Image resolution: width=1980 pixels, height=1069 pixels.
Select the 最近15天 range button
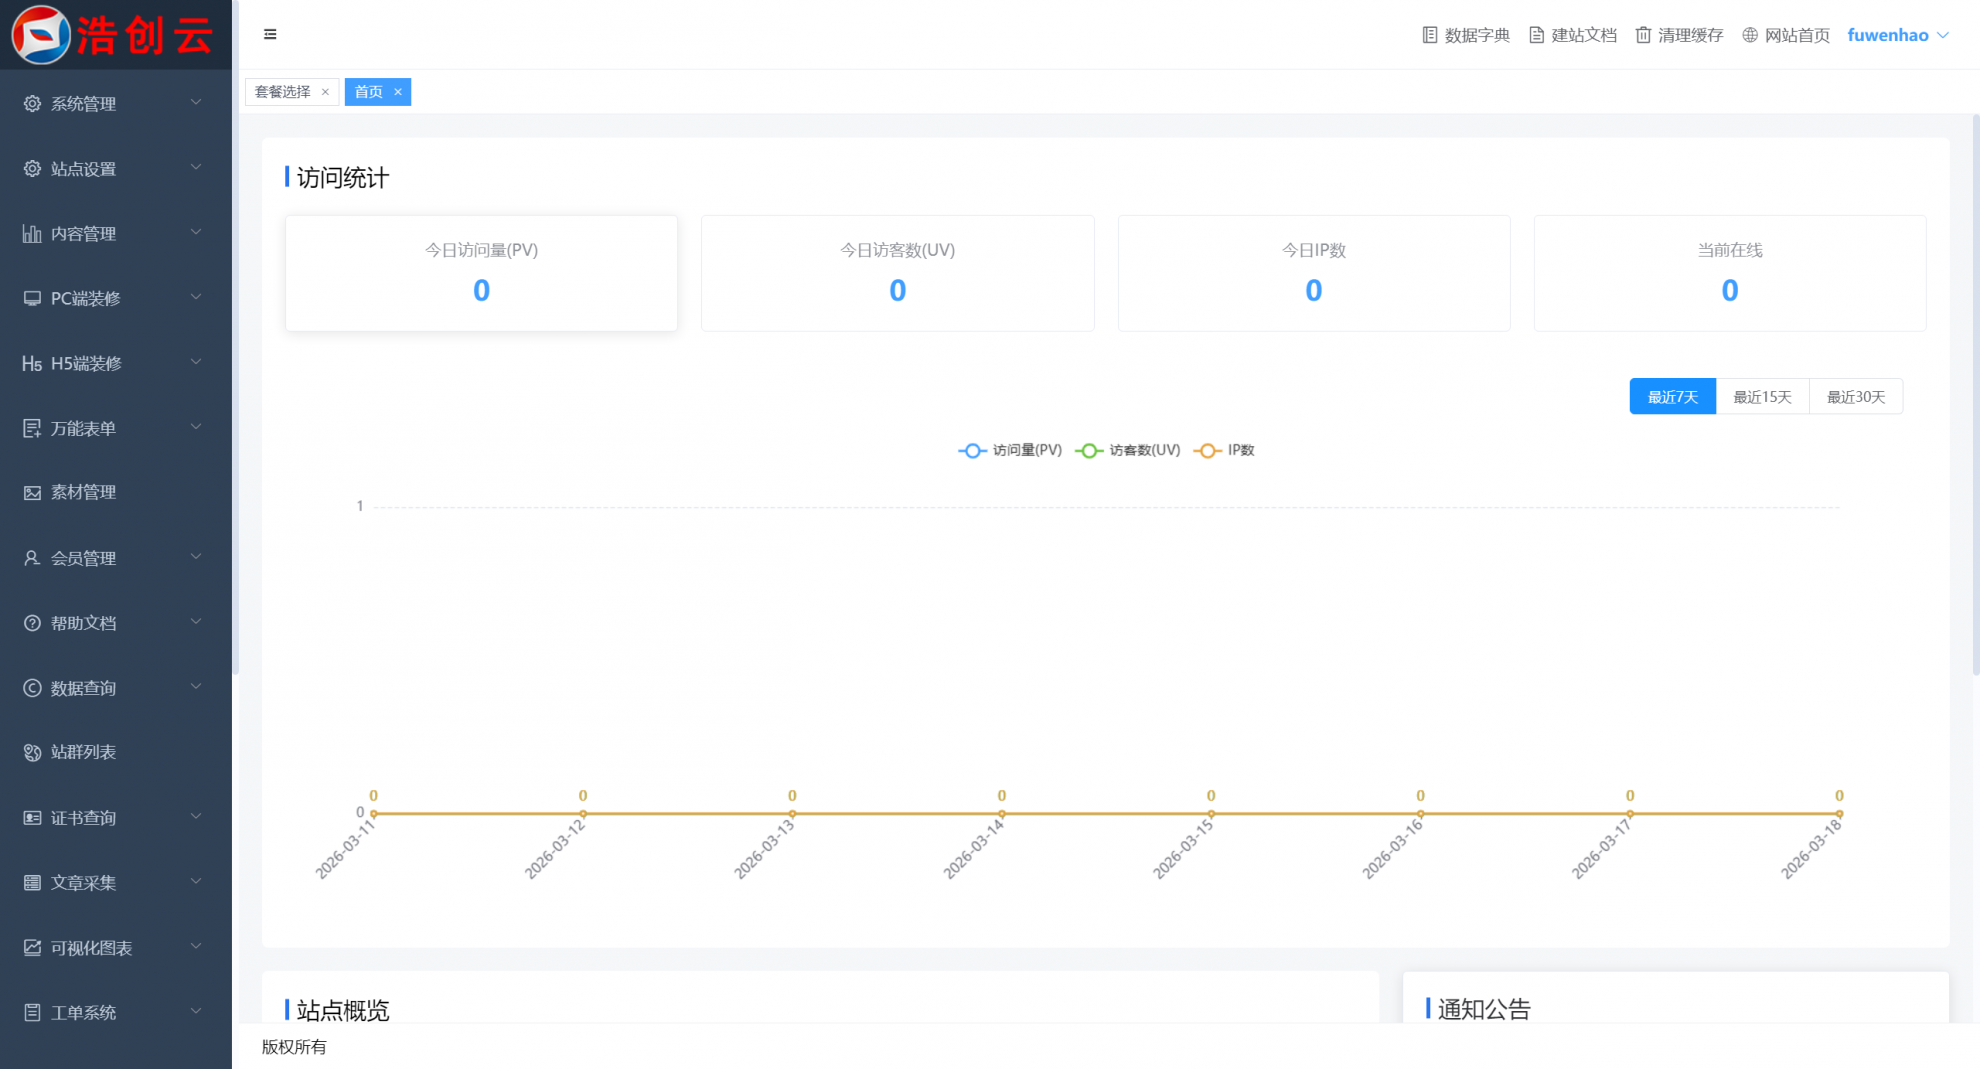pos(1762,397)
